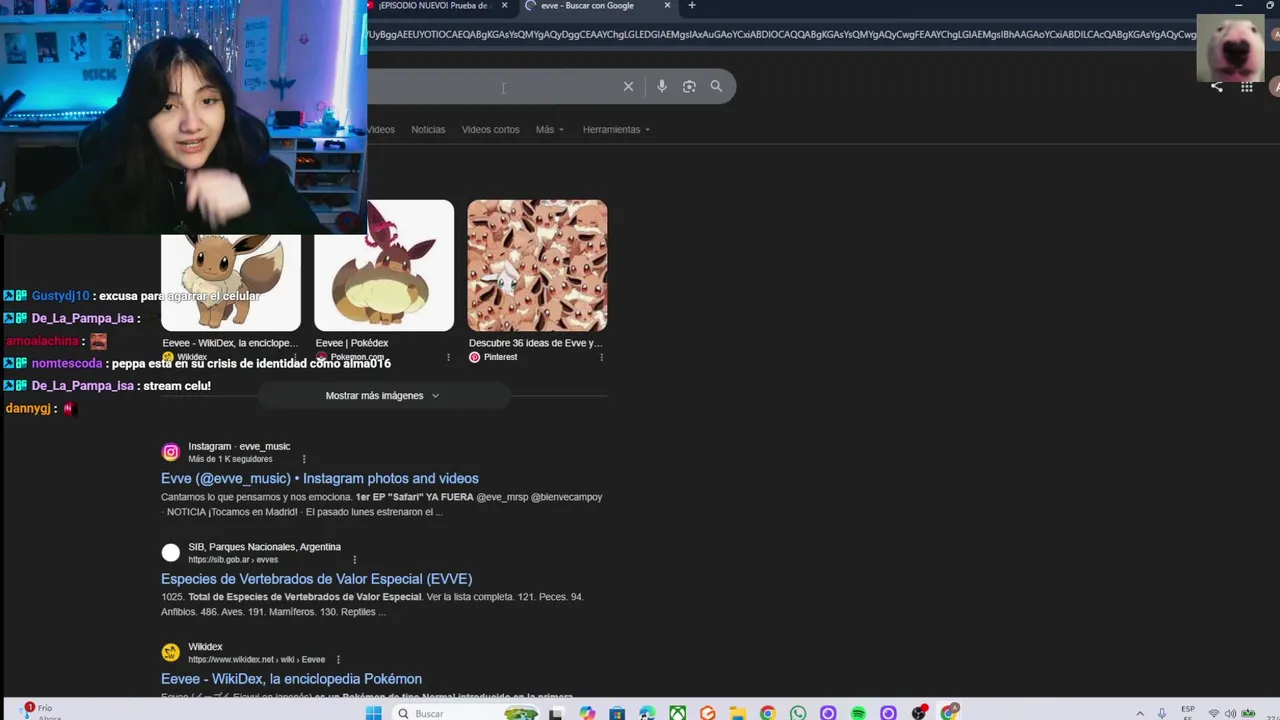Click the Instagram result logo icon

171,452
